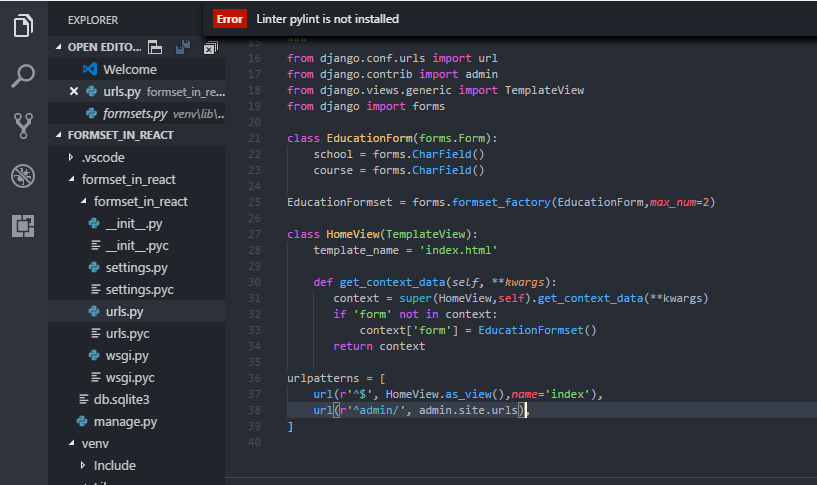
Task: Select the Welcome open editor
Action: click(129, 69)
